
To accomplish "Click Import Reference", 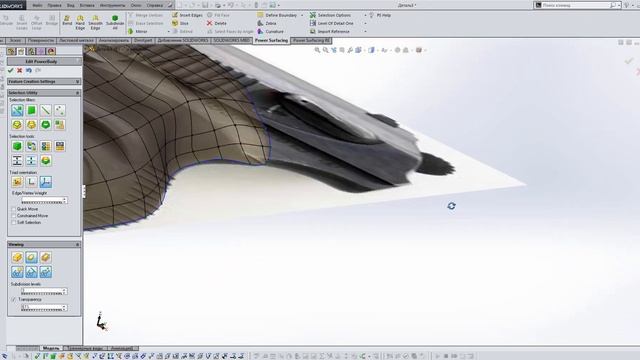I will coord(329,31).
